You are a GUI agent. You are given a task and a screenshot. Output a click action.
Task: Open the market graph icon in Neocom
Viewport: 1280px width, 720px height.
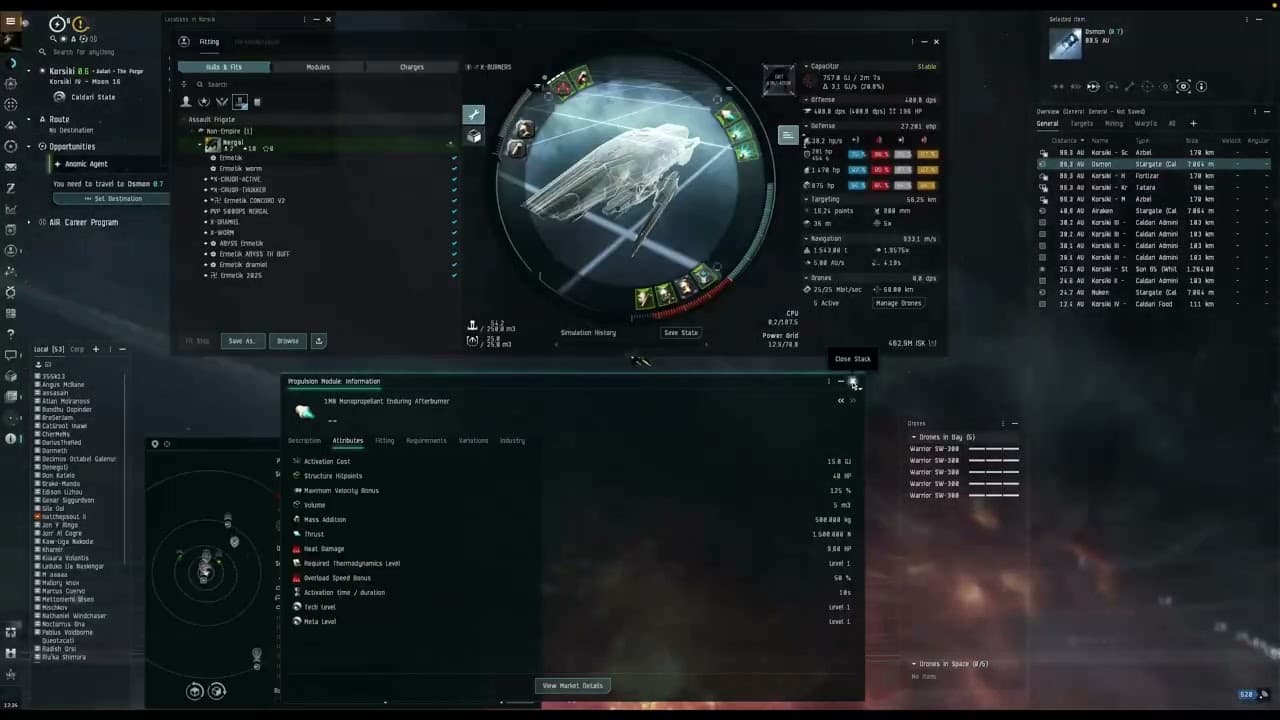10,209
